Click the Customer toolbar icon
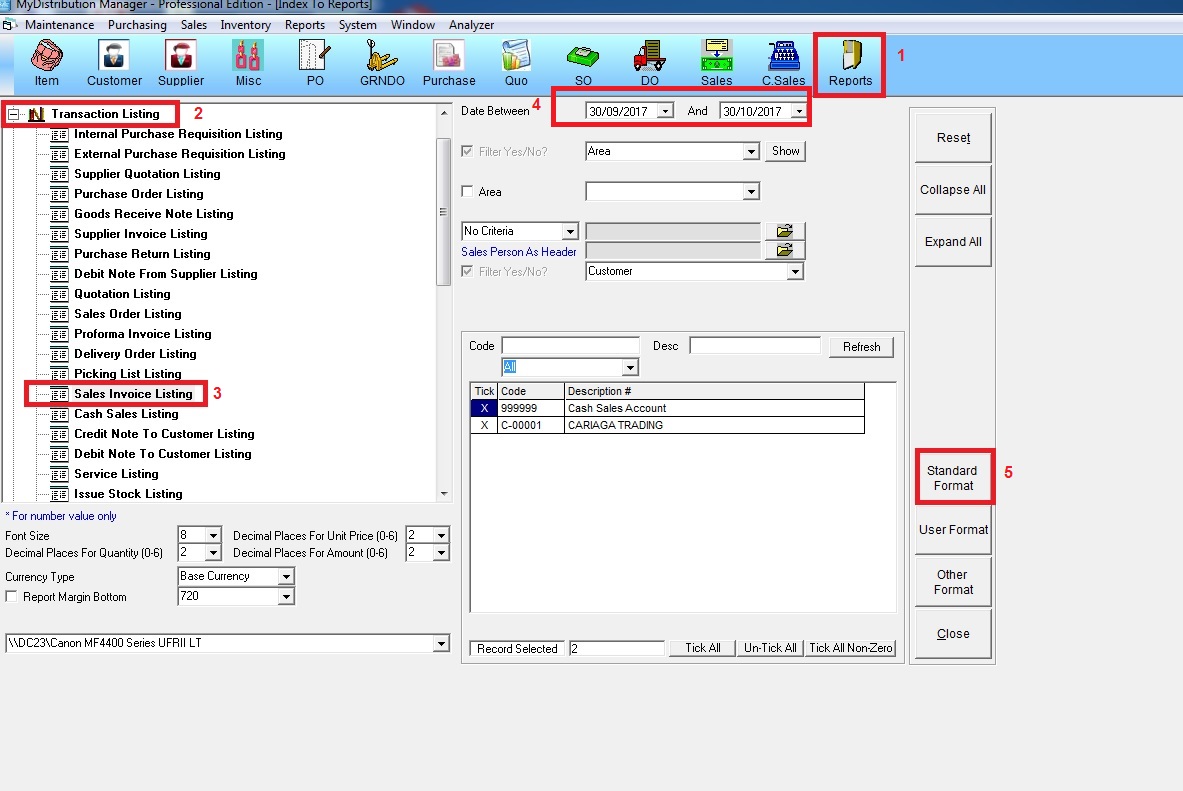The height and width of the screenshot is (791, 1183). pos(114,62)
